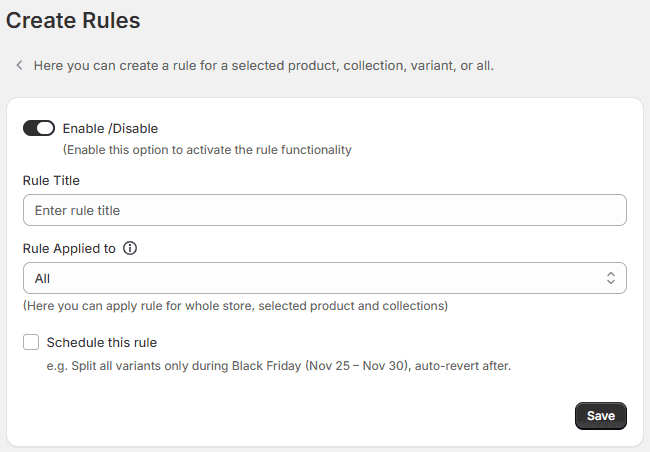This screenshot has height=452, width=650.
Task: Click the Black Friday example helper text
Action: [279, 366]
